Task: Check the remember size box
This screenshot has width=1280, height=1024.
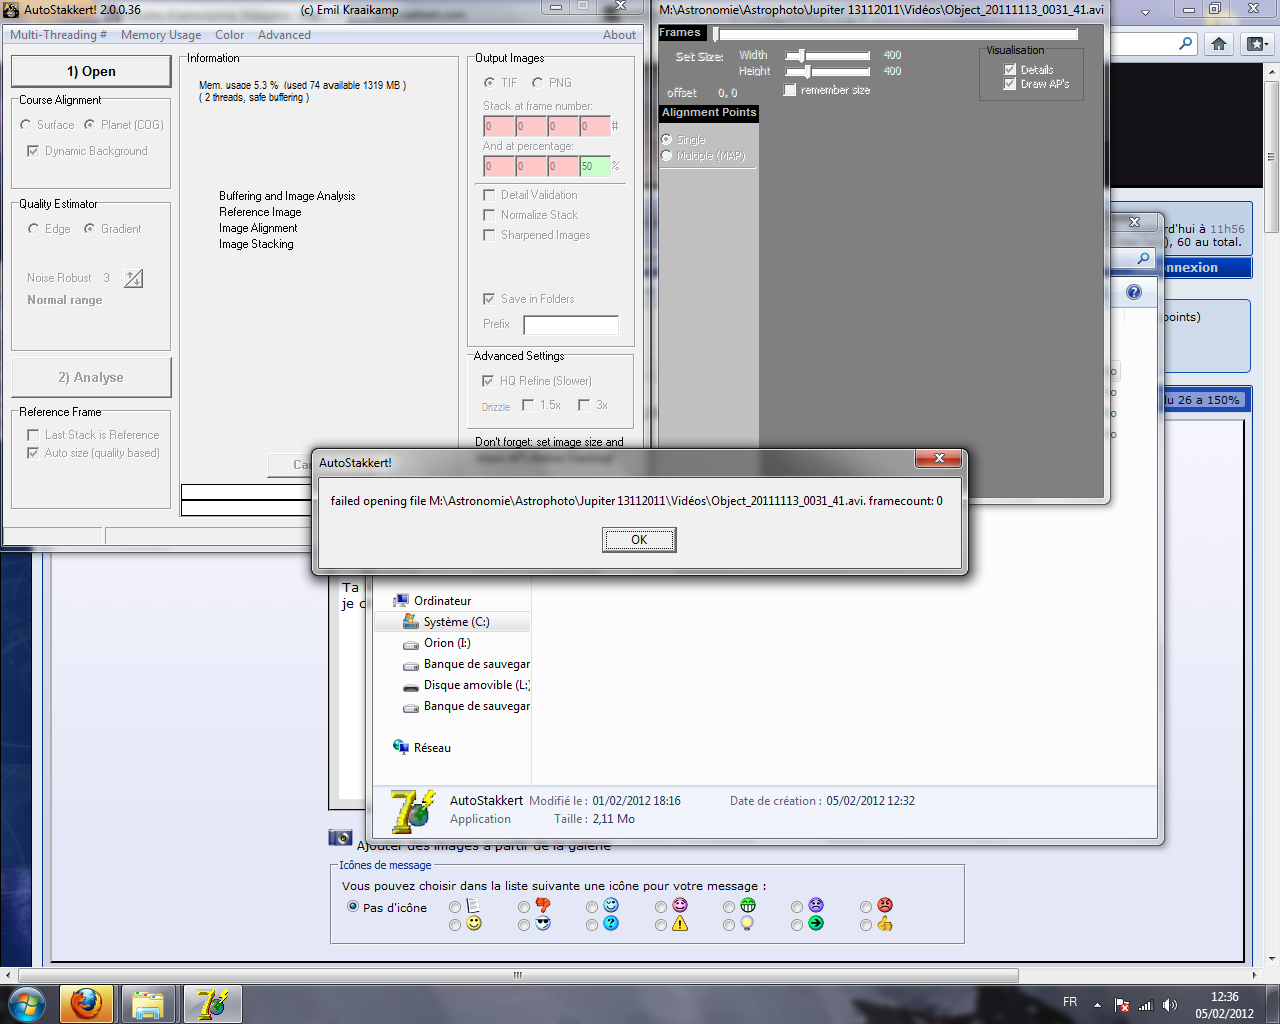Action: (790, 90)
